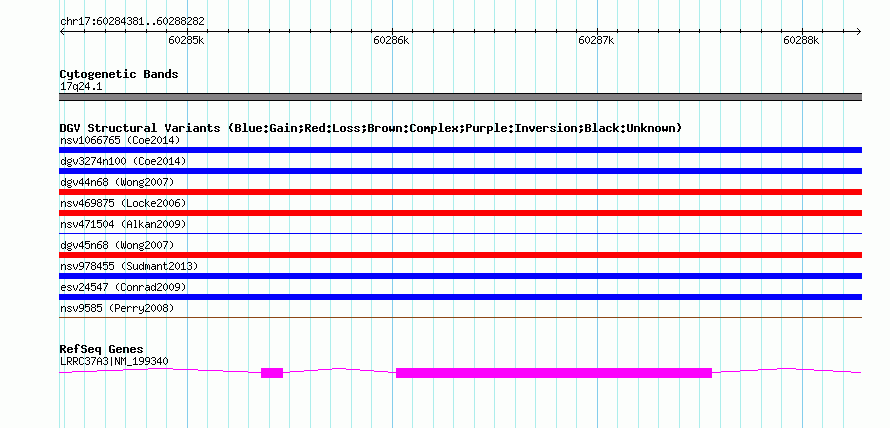Screen dimensions: 890x428
Task: Click the 60286k ruler tick label
Action: (x=391, y=40)
